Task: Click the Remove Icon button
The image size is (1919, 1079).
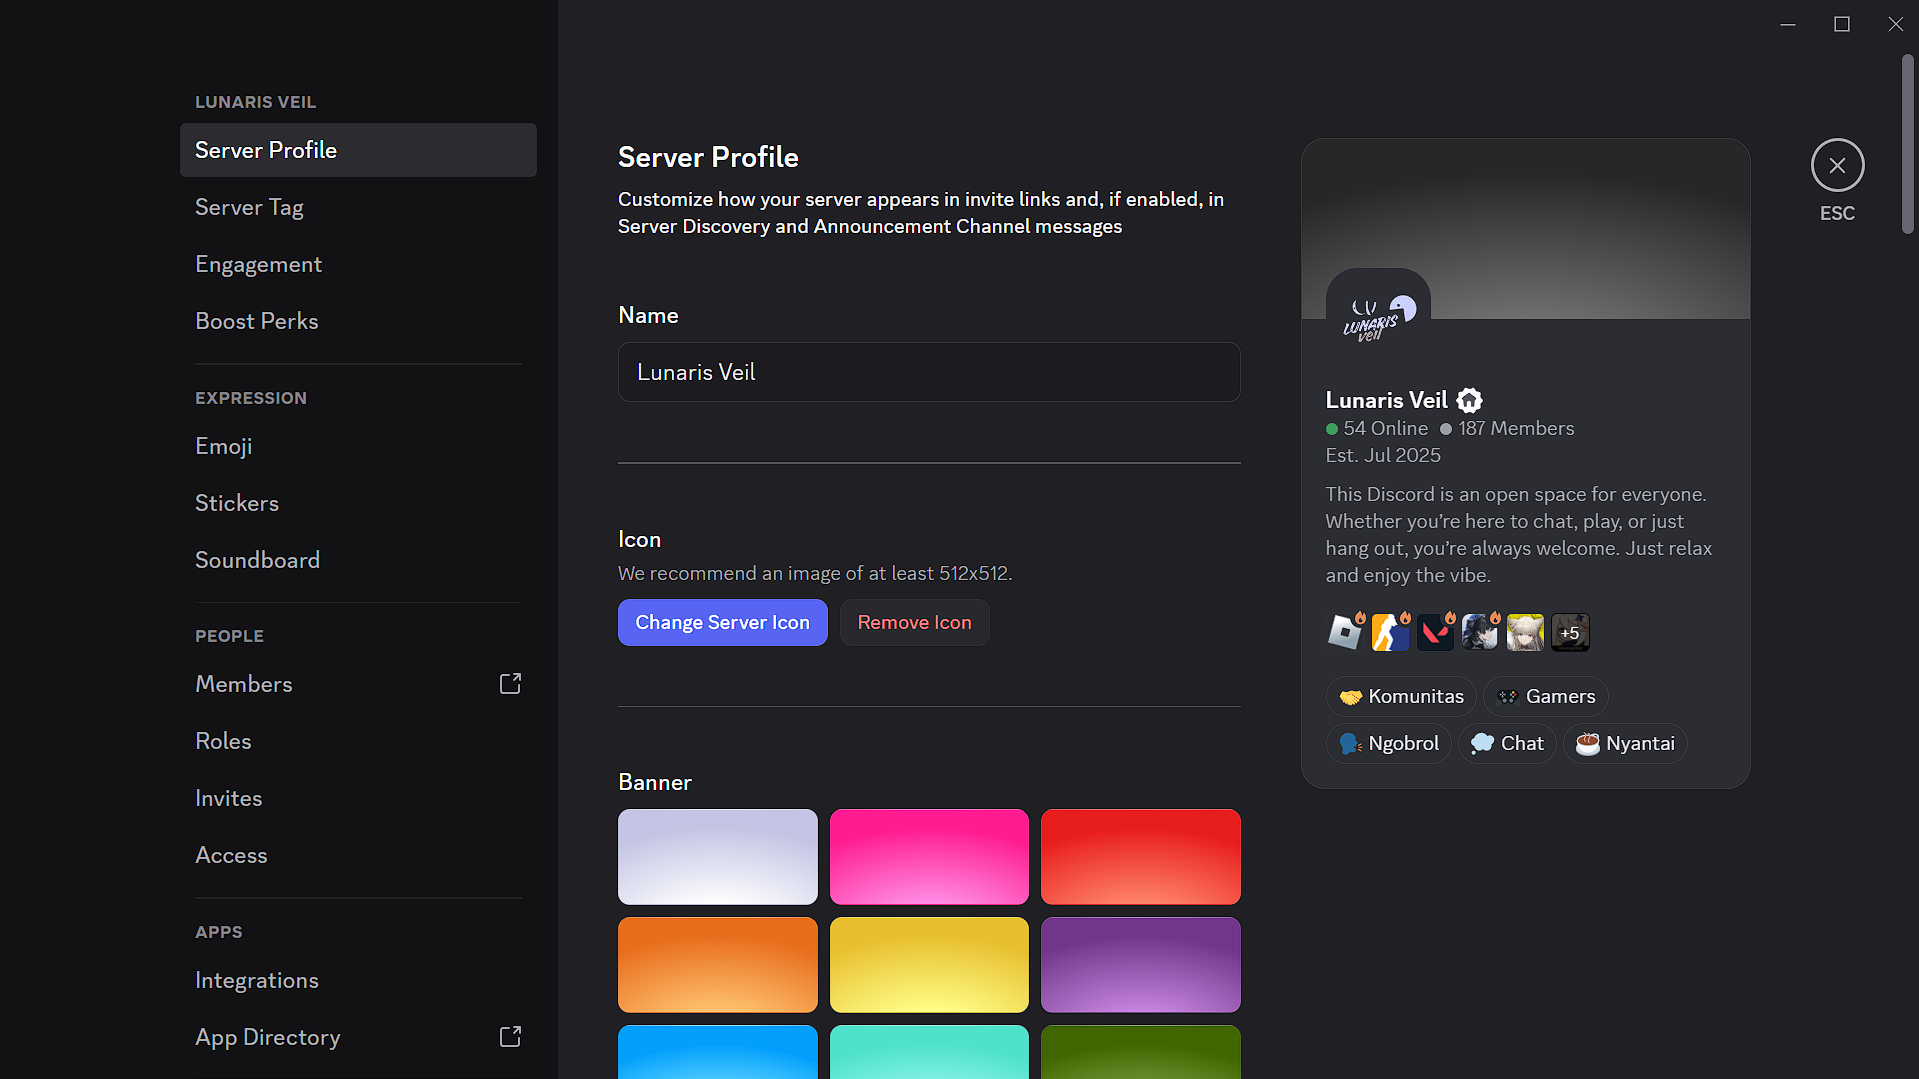Action: point(914,622)
